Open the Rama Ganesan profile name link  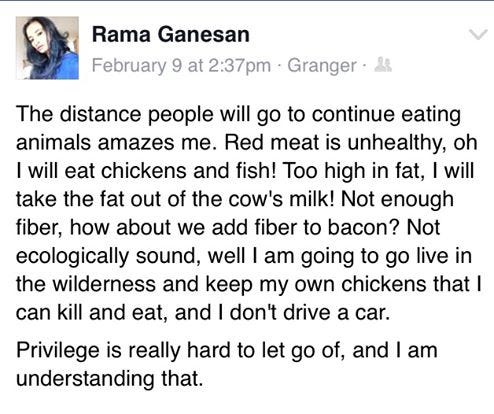point(171,35)
